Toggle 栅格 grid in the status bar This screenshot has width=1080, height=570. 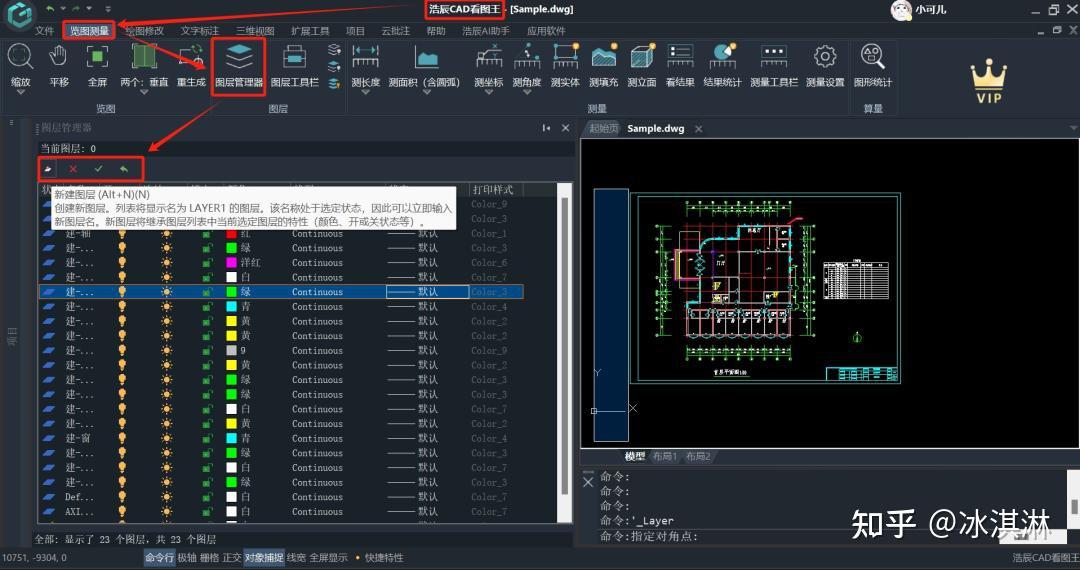pos(209,558)
